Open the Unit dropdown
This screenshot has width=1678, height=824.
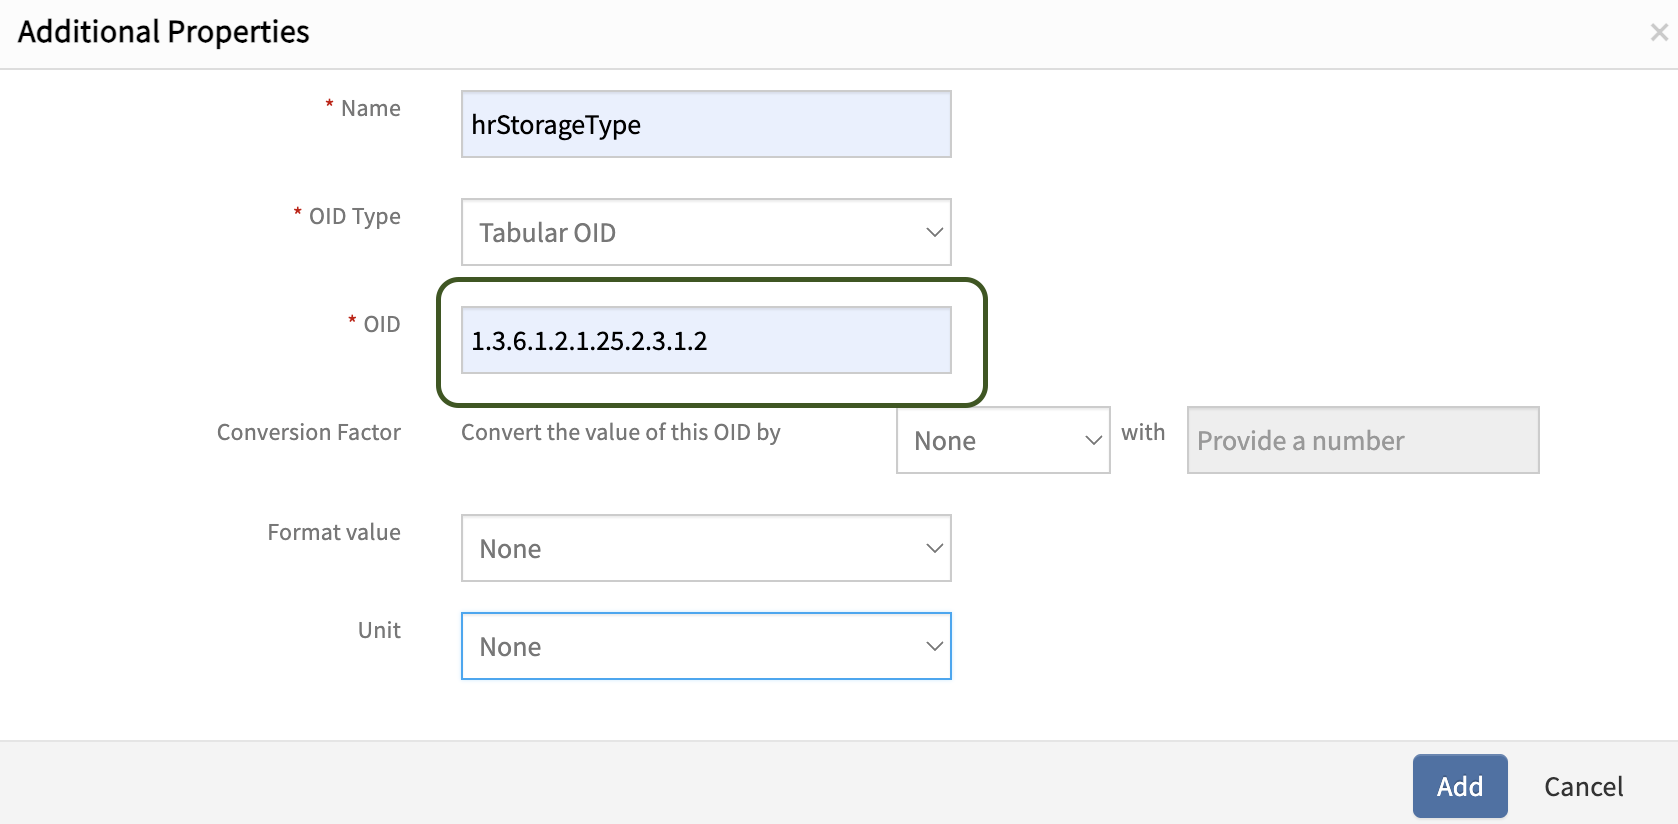(x=690, y=646)
